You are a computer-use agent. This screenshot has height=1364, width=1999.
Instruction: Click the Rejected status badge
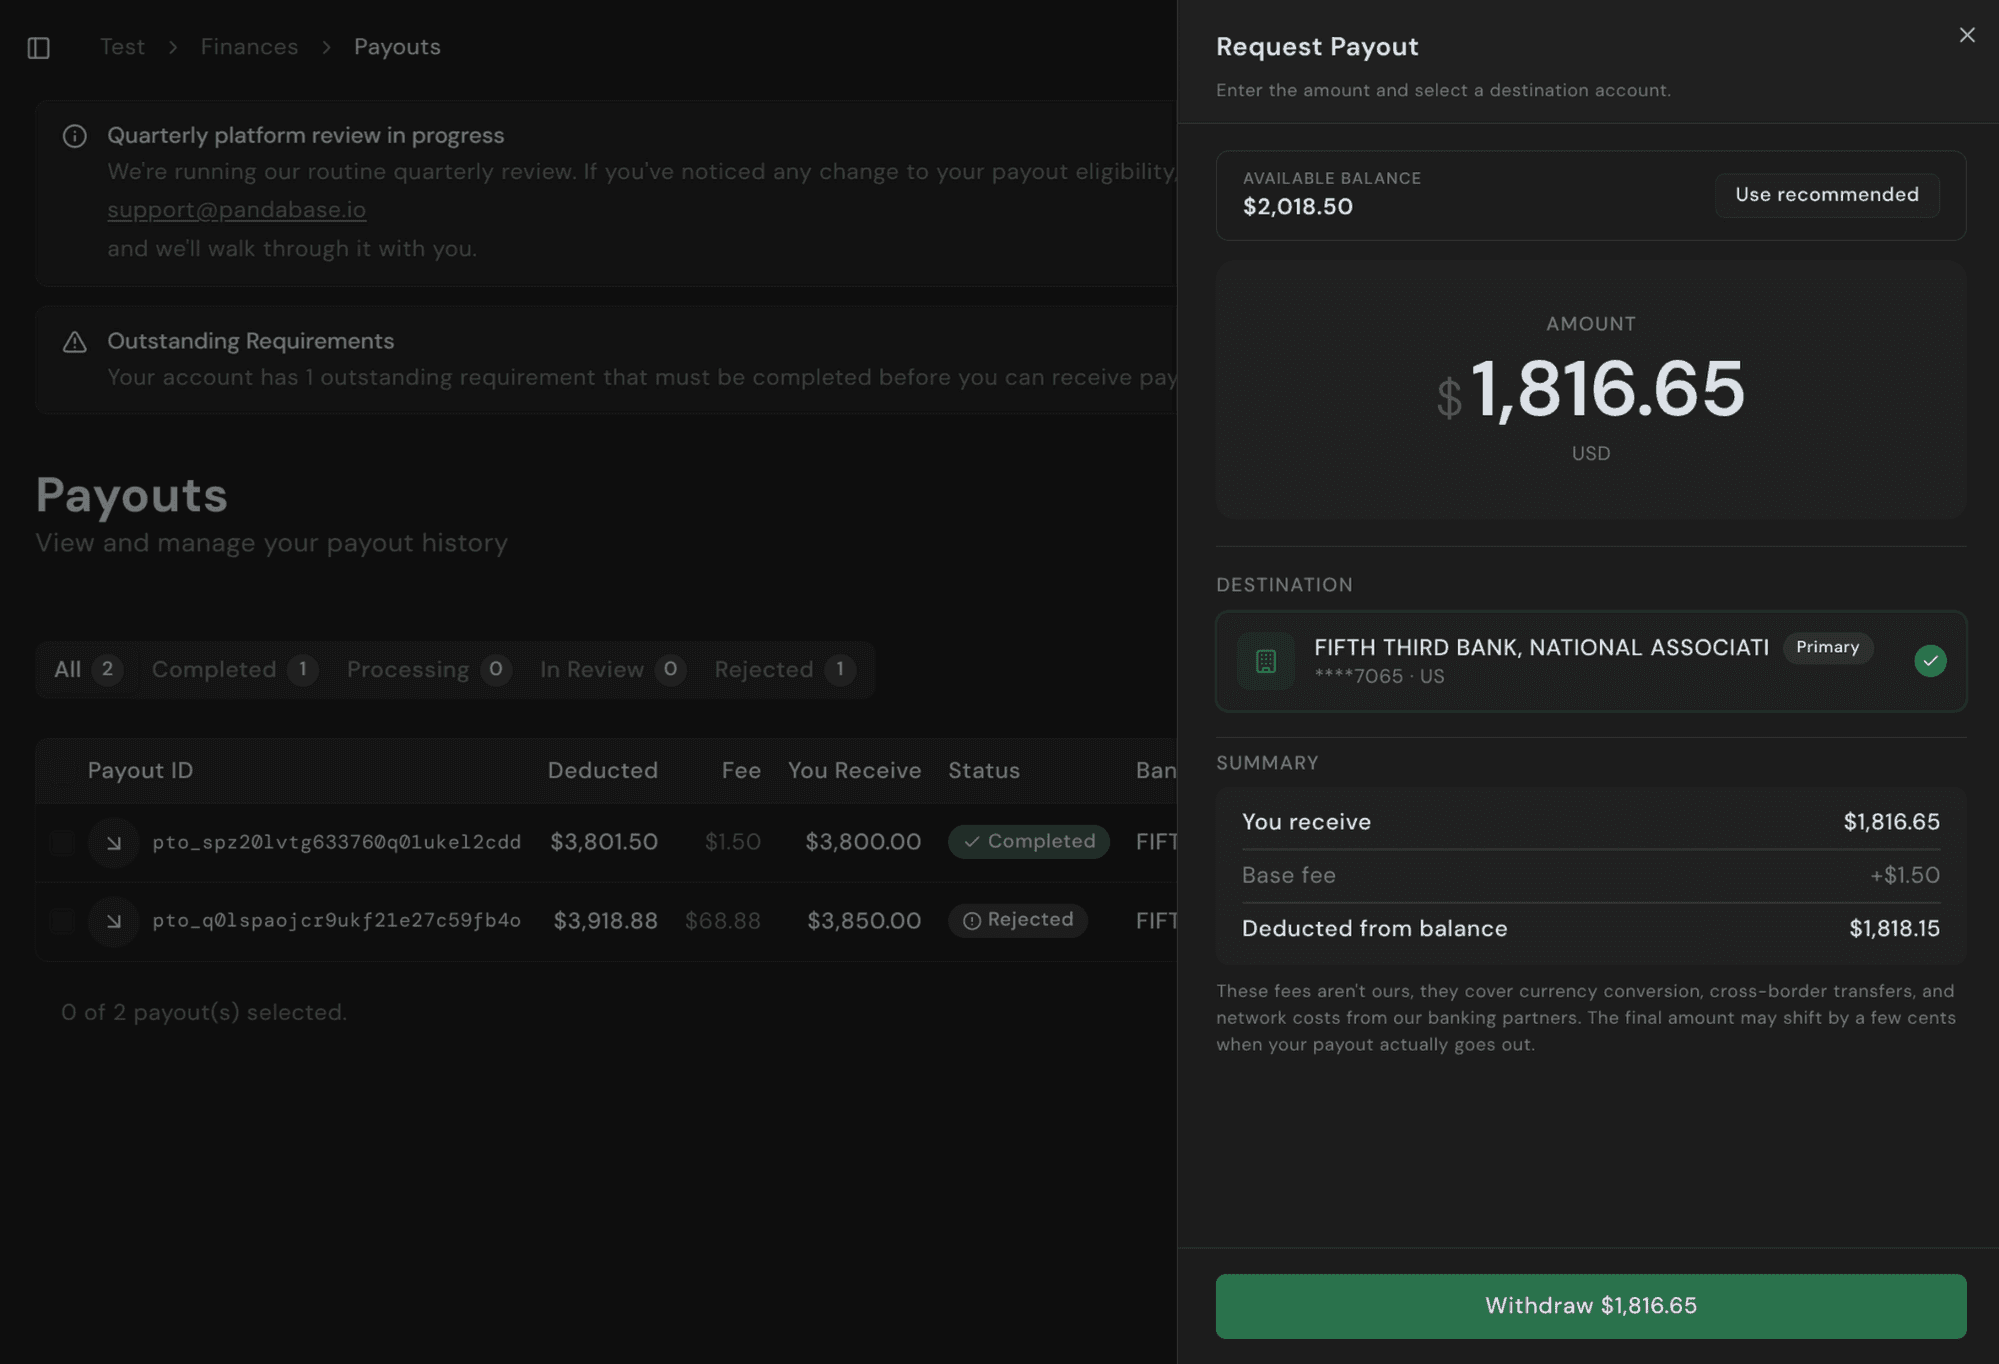[1017, 920]
